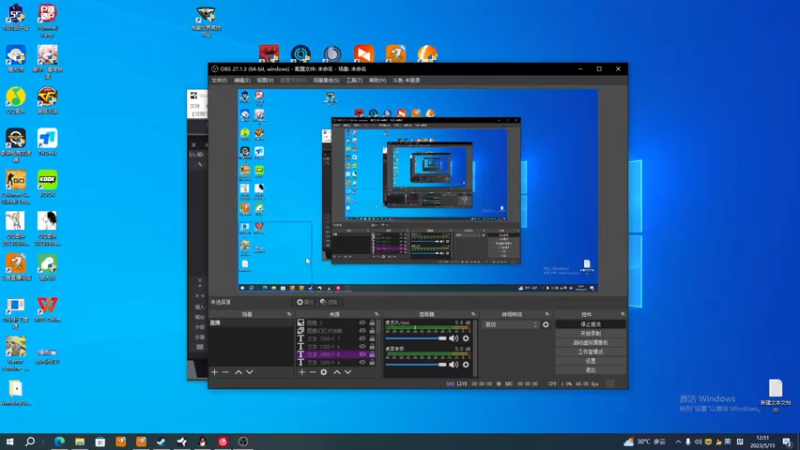800x450 pixels.
Task: Toggle lock on 图像 3 source
Action: [x=372, y=323]
